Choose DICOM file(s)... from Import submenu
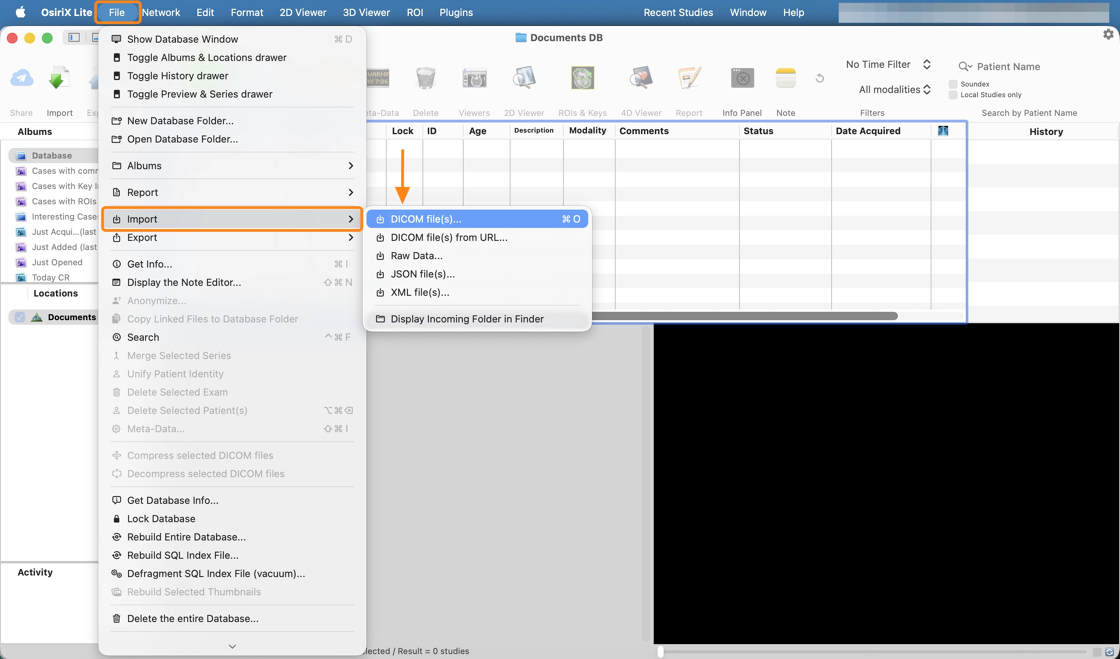Screen dimensions: 1120x659 click(x=477, y=219)
